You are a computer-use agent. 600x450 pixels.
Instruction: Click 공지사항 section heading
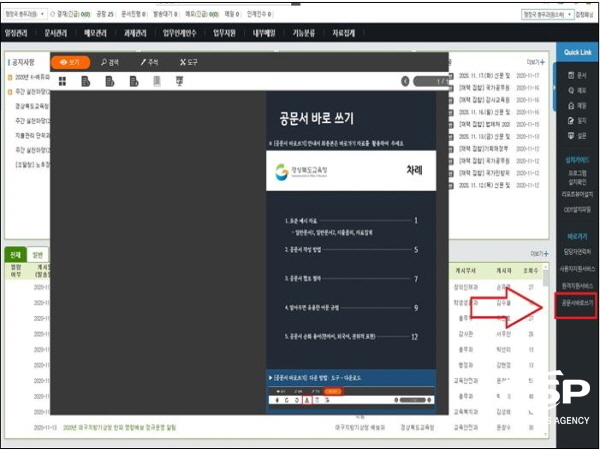pos(23,62)
